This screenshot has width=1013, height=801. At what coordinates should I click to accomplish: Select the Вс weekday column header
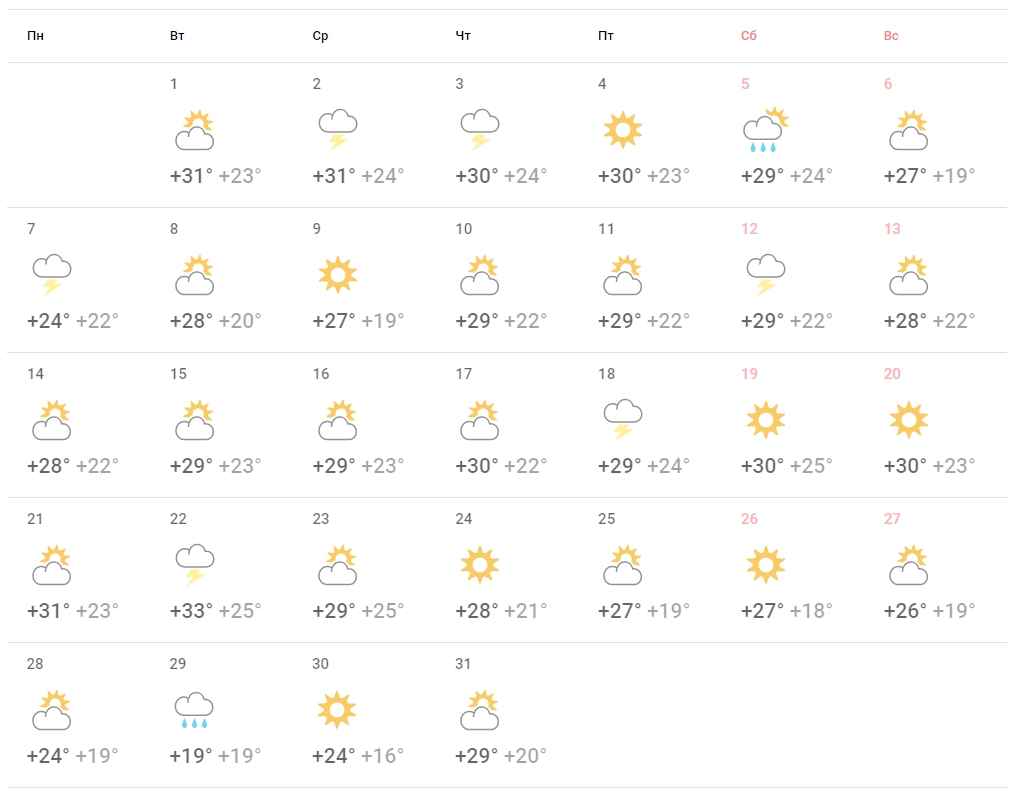click(891, 36)
